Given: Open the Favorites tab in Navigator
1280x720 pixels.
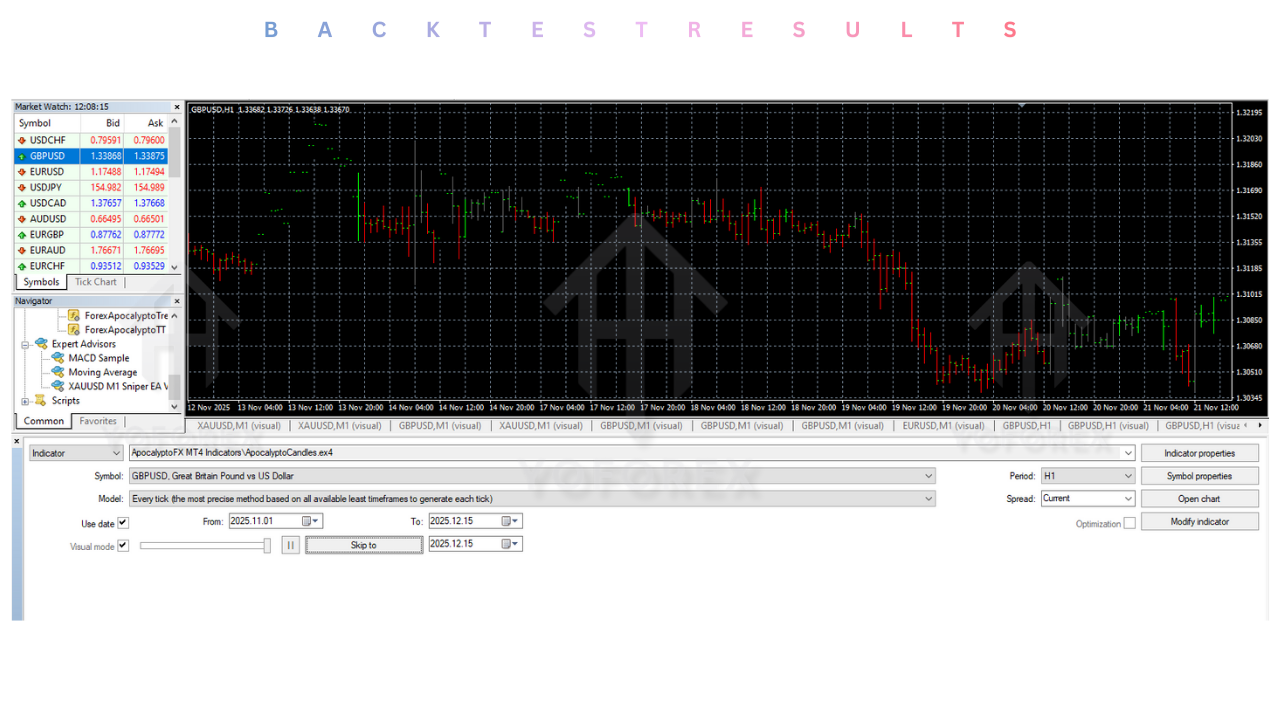Looking at the screenshot, I should (98, 421).
